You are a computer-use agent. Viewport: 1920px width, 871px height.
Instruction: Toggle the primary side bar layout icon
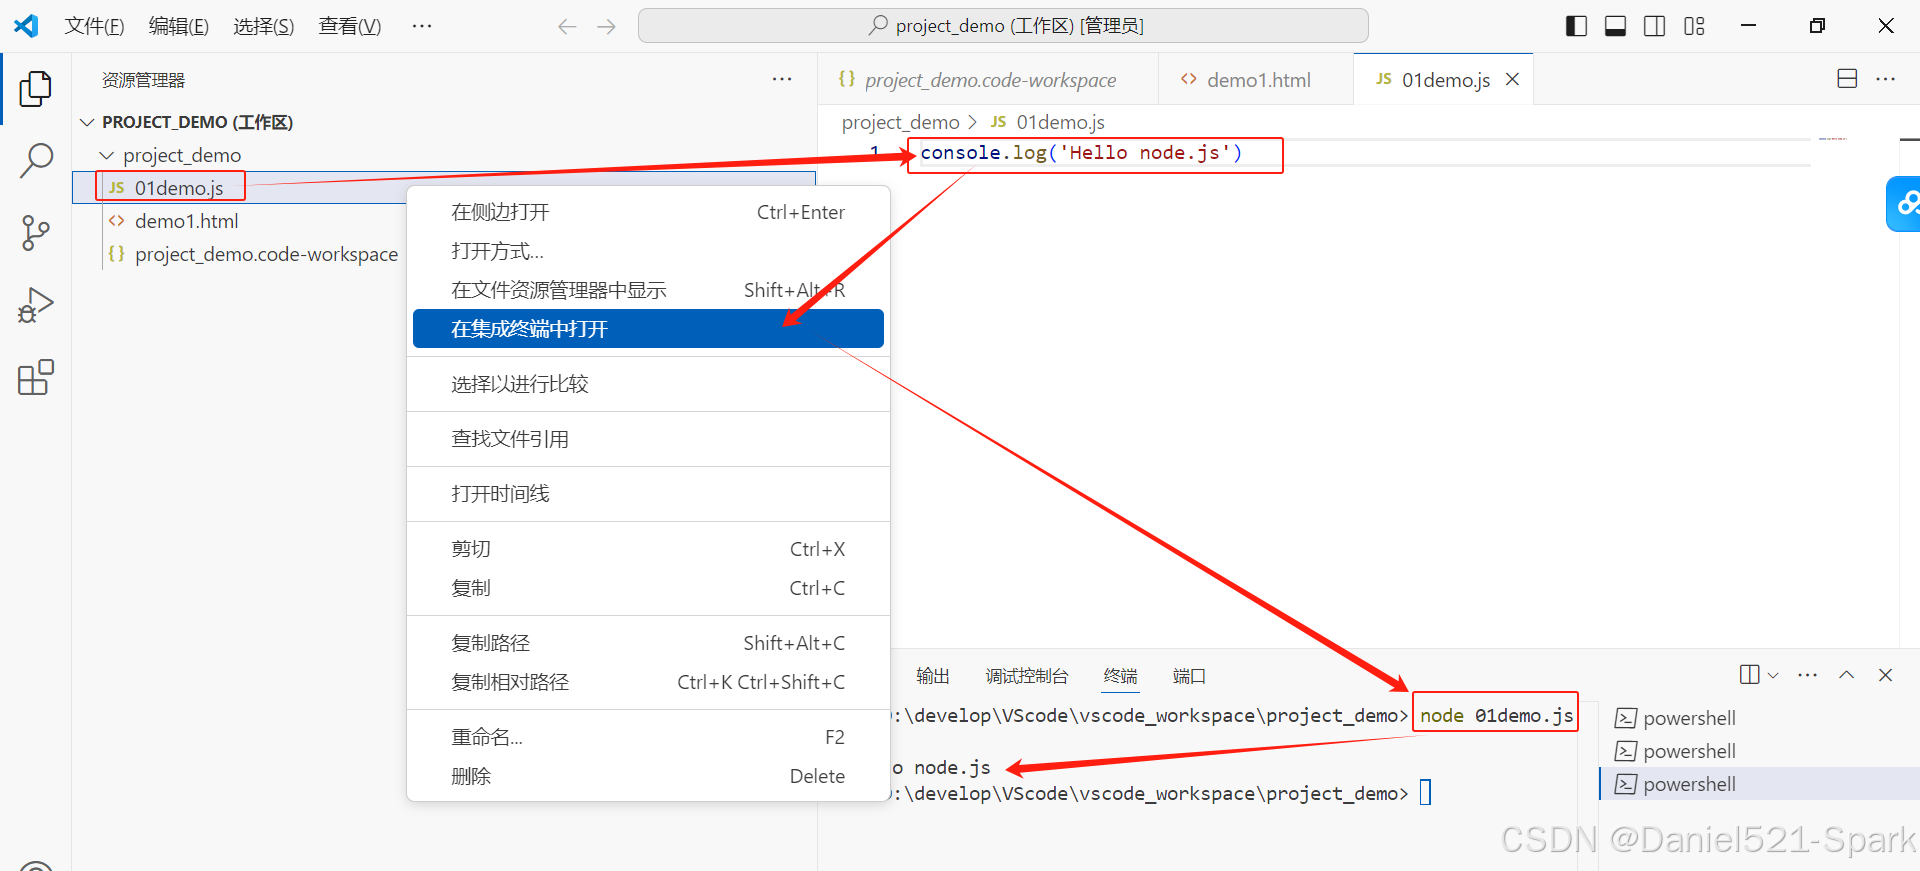[x=1576, y=27]
